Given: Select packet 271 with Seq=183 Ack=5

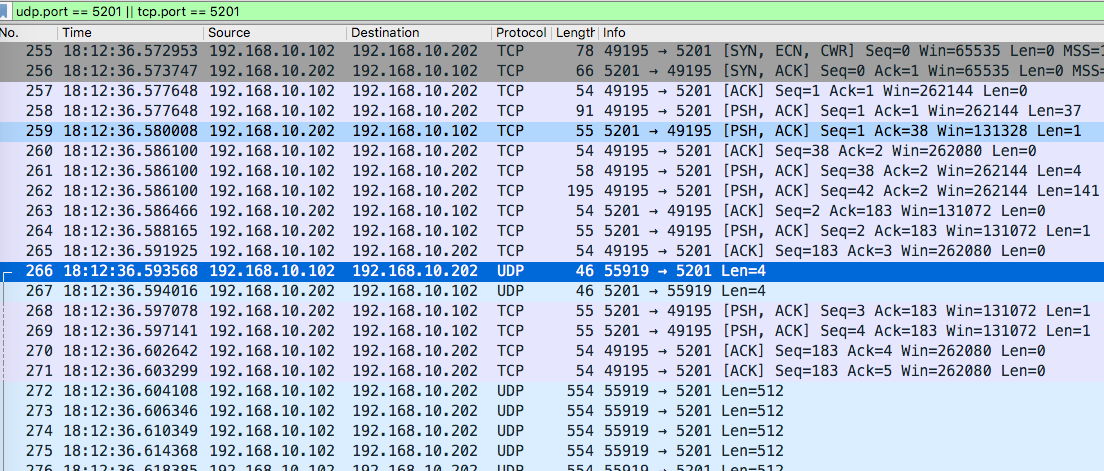Looking at the screenshot, I should (x=552, y=370).
